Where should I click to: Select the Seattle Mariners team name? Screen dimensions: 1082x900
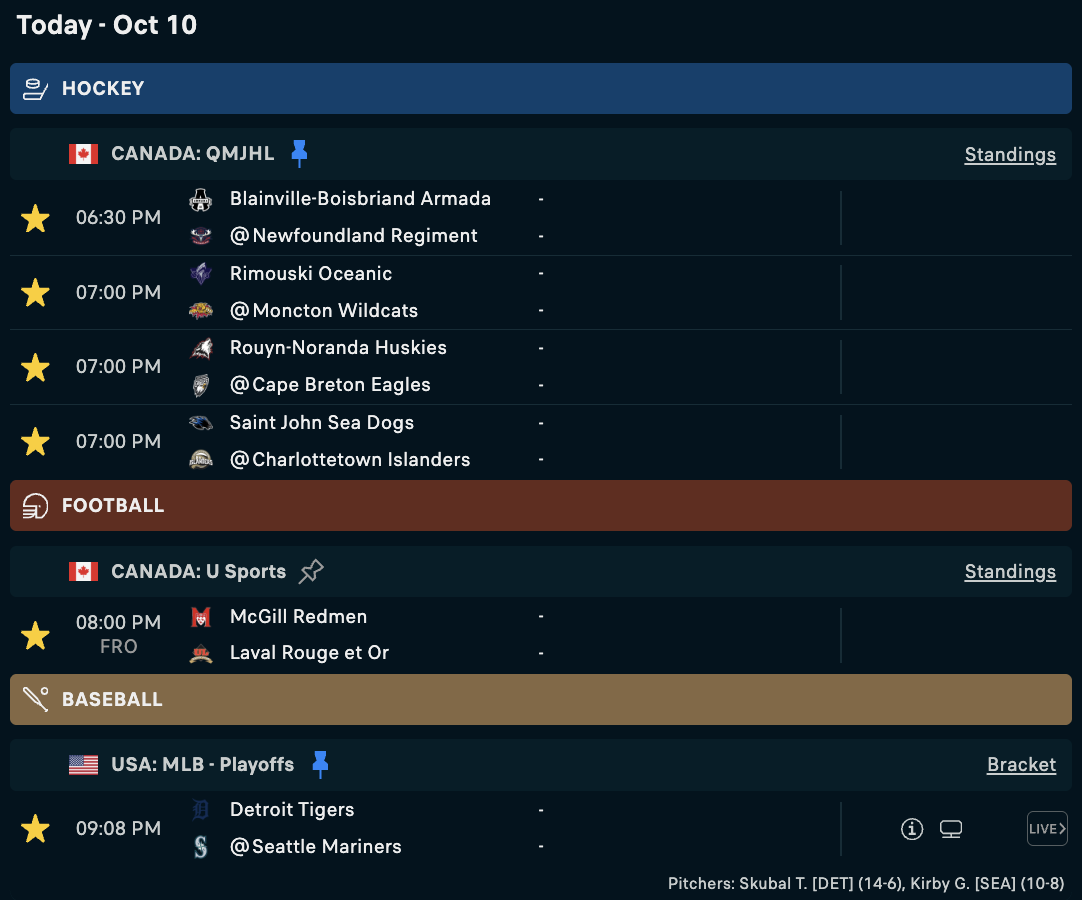coord(326,847)
